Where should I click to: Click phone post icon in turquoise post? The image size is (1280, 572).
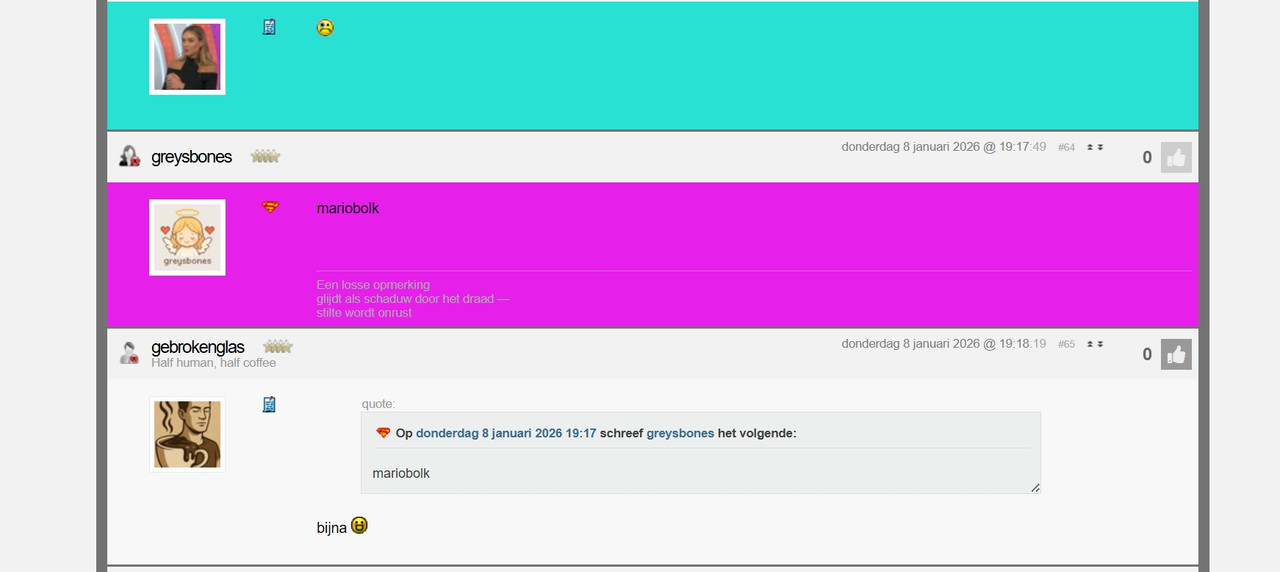tap(269, 27)
